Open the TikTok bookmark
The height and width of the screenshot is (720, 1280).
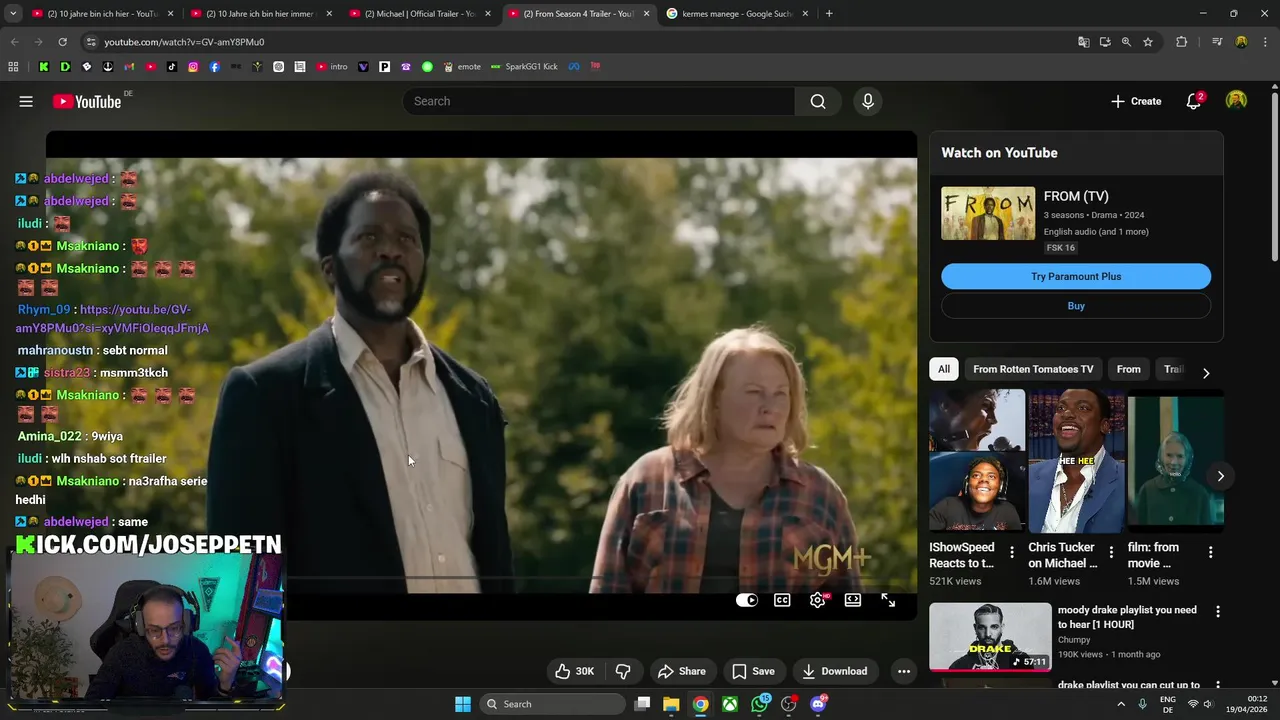click(172, 67)
